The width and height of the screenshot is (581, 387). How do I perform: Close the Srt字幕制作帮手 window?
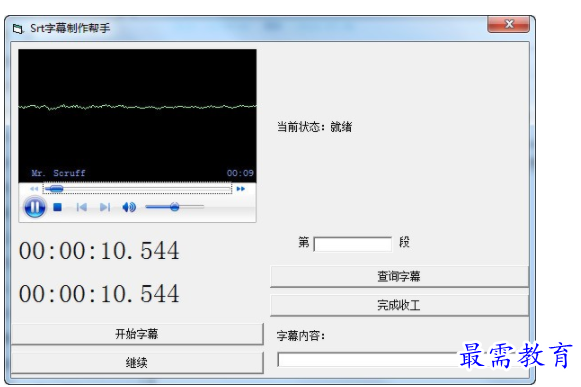click(509, 24)
